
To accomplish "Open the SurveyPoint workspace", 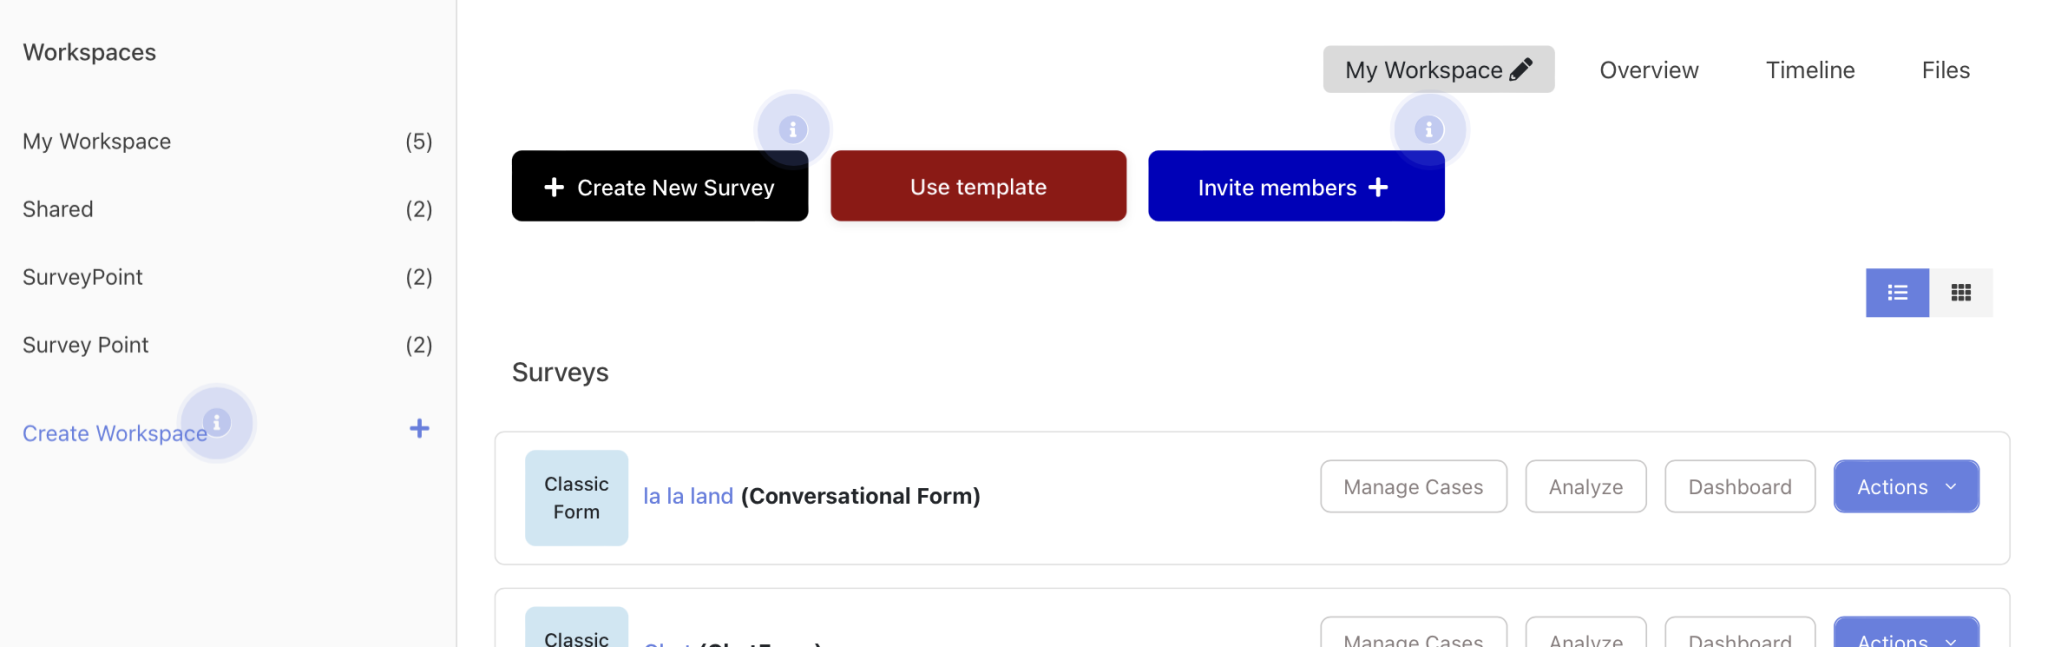I will point(82,276).
